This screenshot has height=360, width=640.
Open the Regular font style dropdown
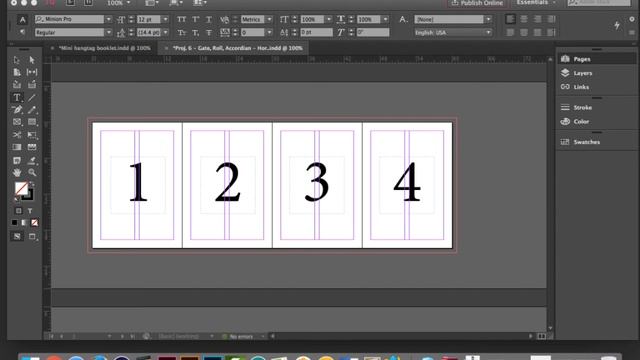click(x=109, y=32)
